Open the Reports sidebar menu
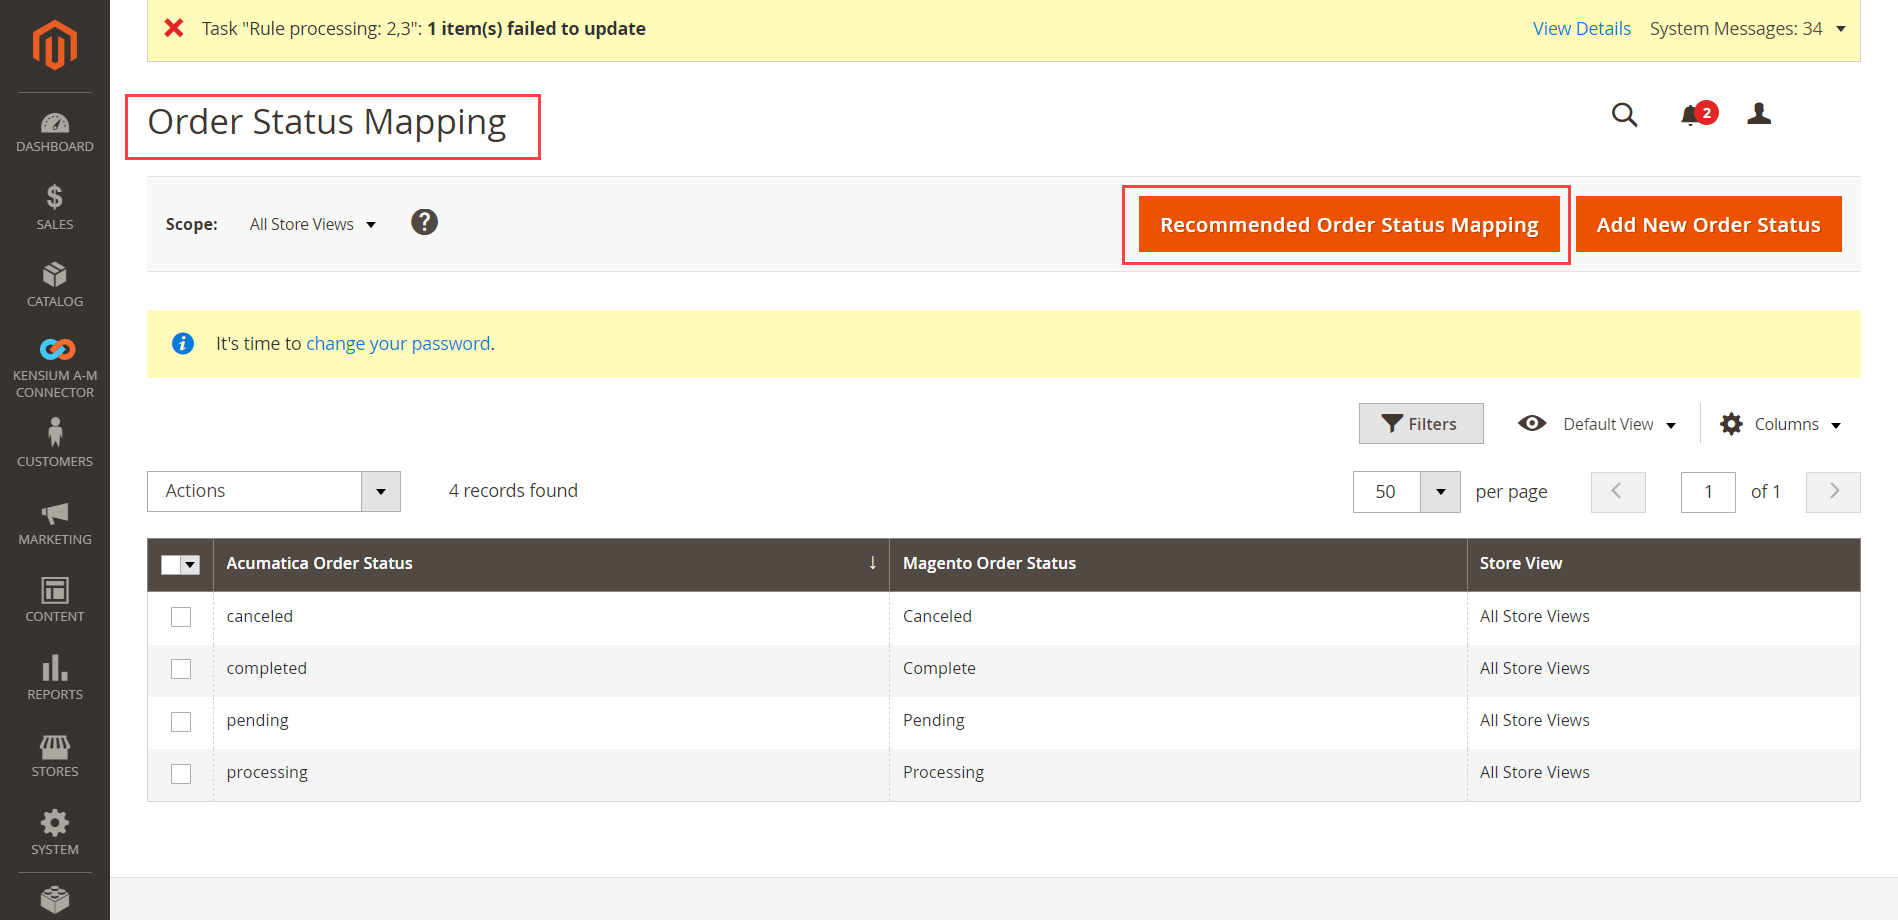 55,677
